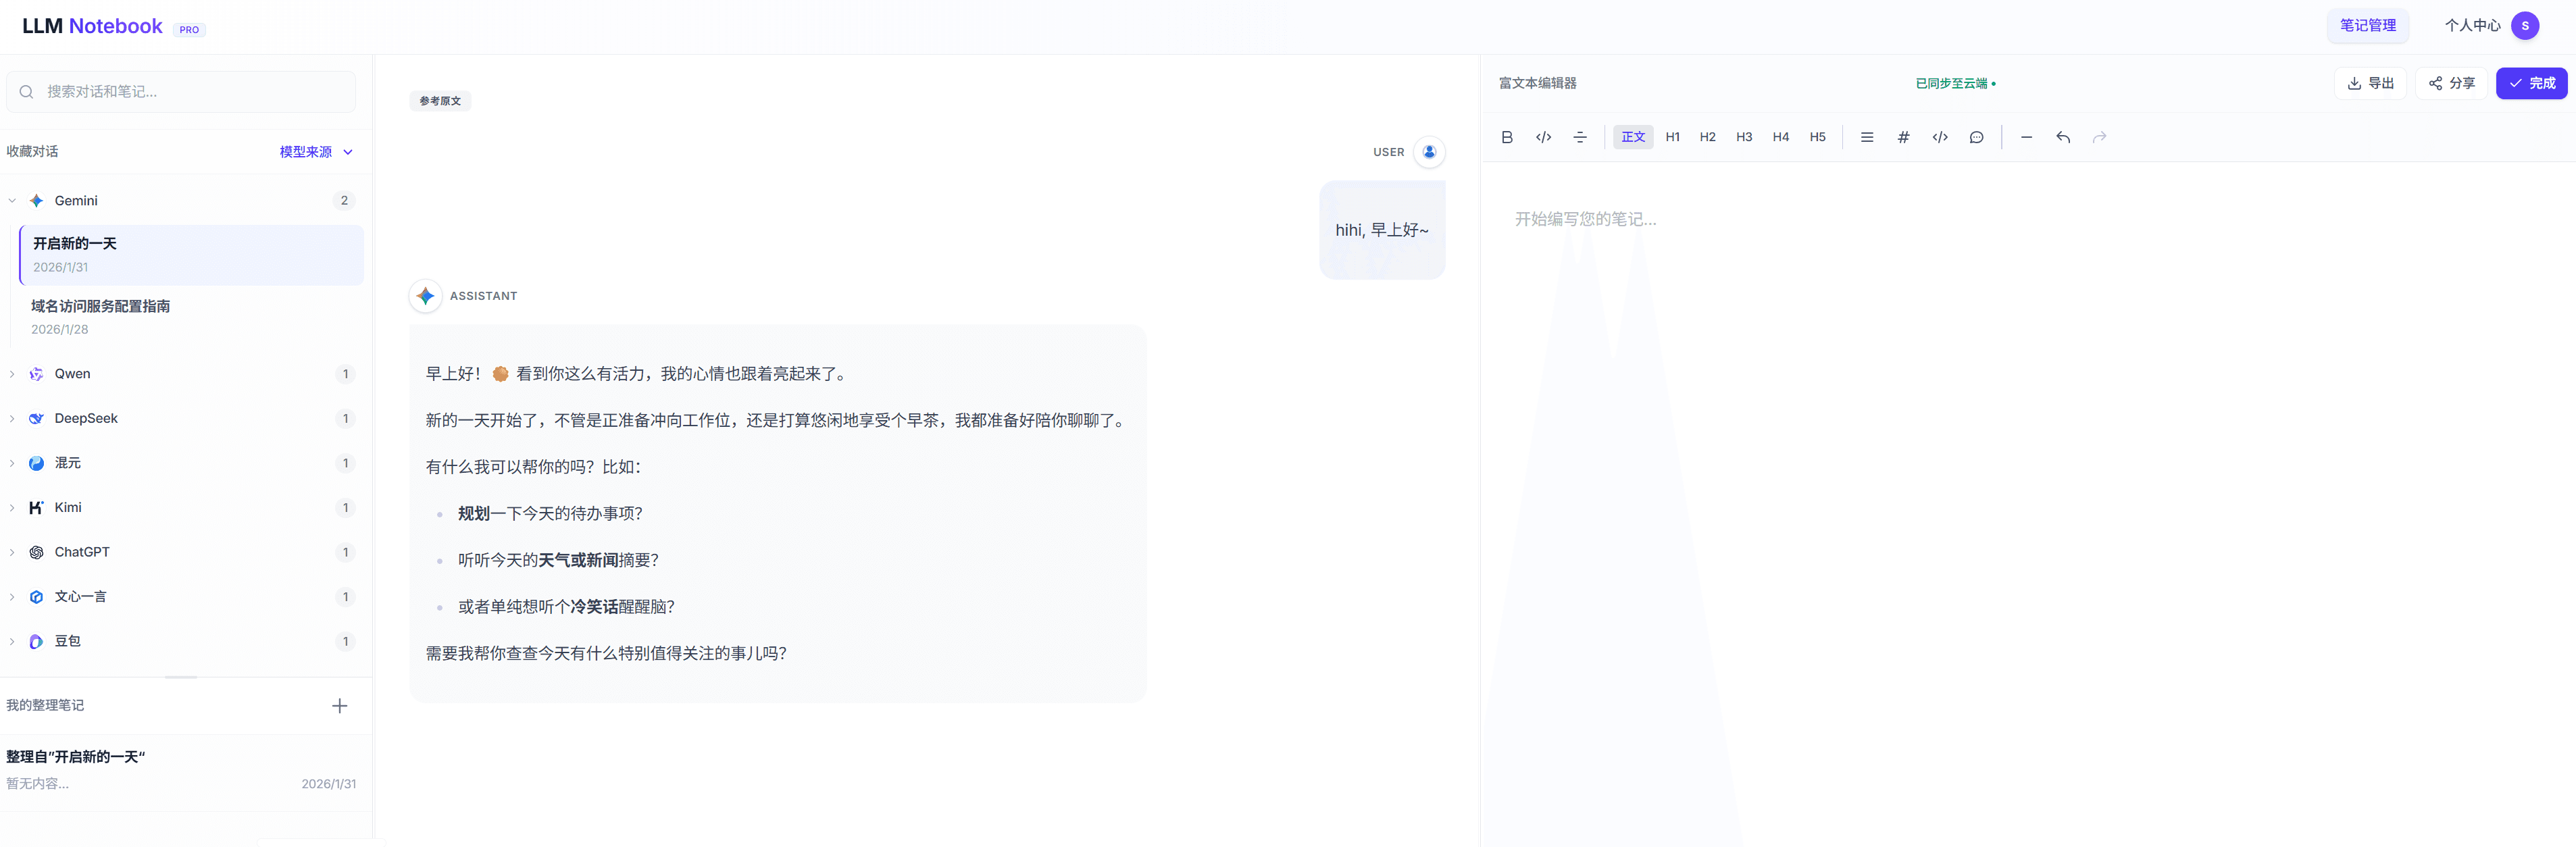Collapse the Gemini conversation group
The width and height of the screenshot is (2576, 847).
pos(11,200)
